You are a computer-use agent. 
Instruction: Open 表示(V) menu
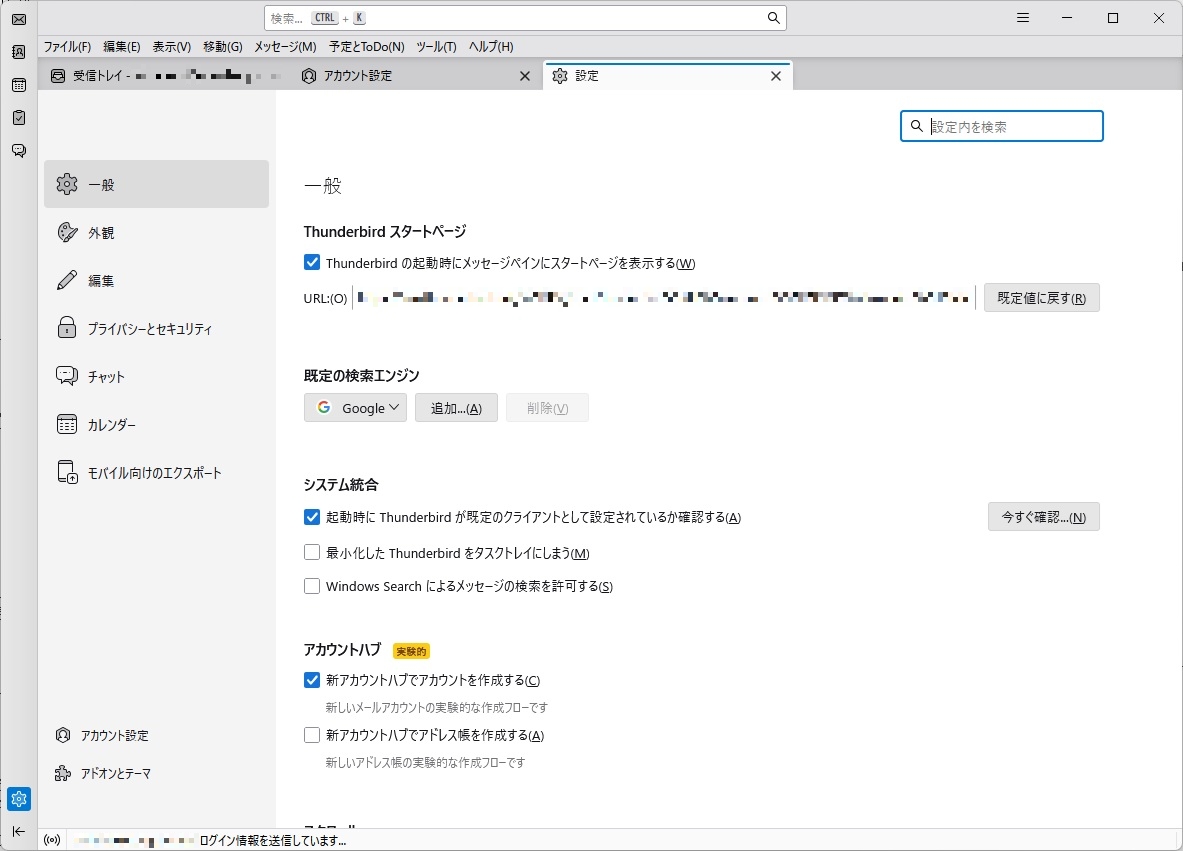coord(171,47)
